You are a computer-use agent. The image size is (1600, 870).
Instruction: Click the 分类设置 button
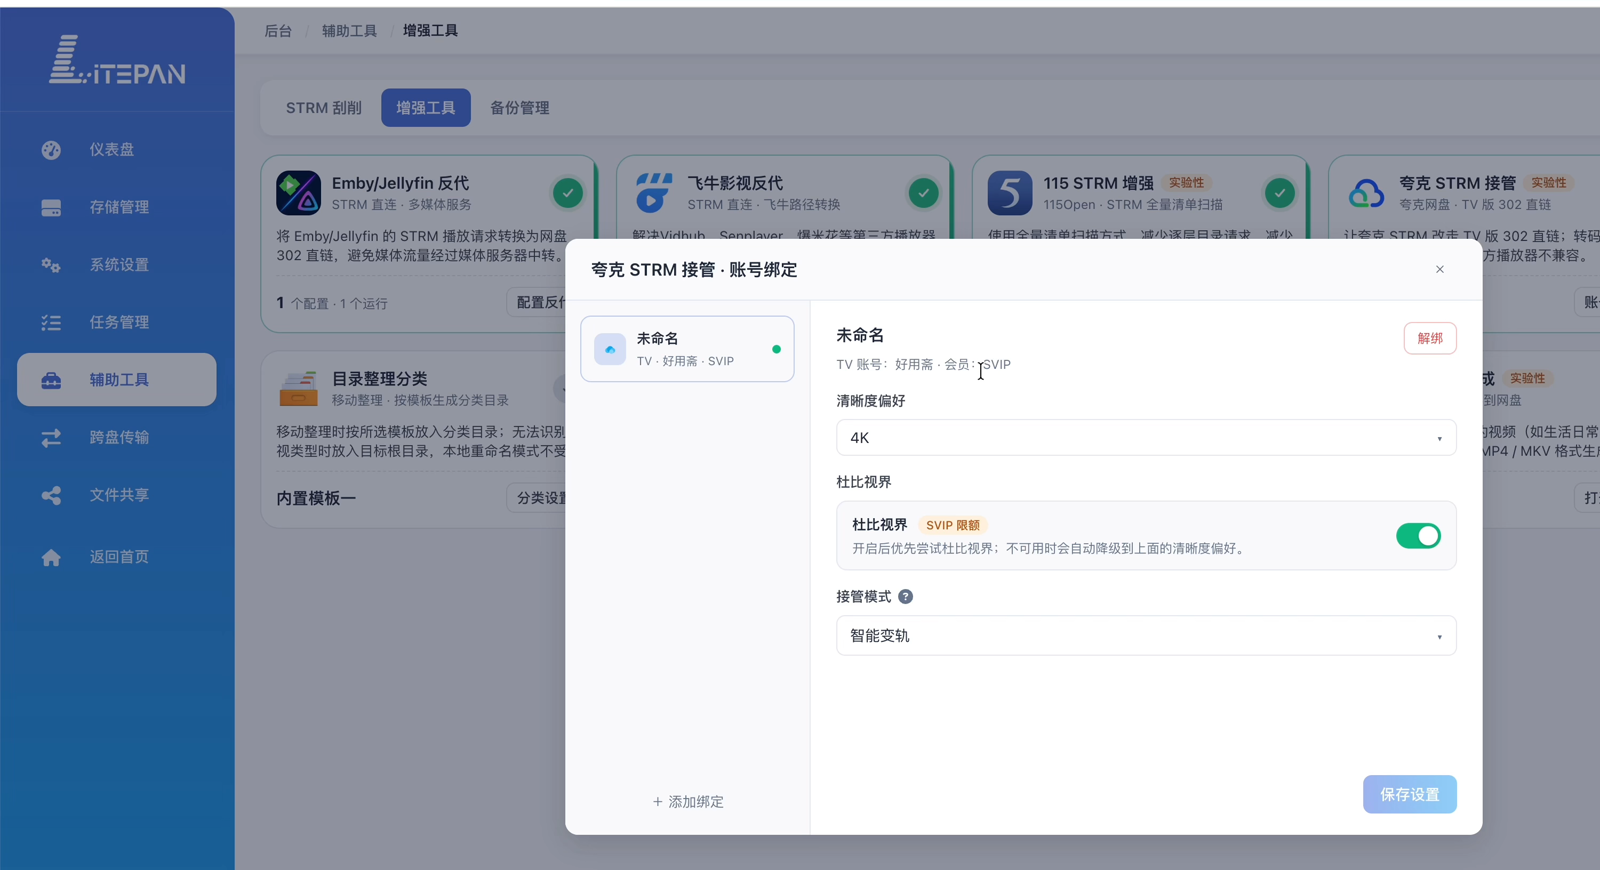click(537, 498)
